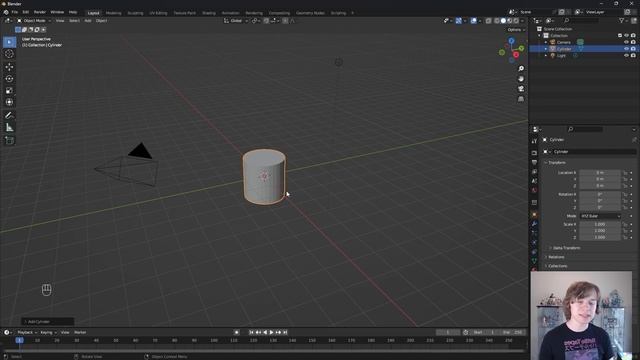Select the Add Cube tool
The height and width of the screenshot is (360, 640).
9,141
